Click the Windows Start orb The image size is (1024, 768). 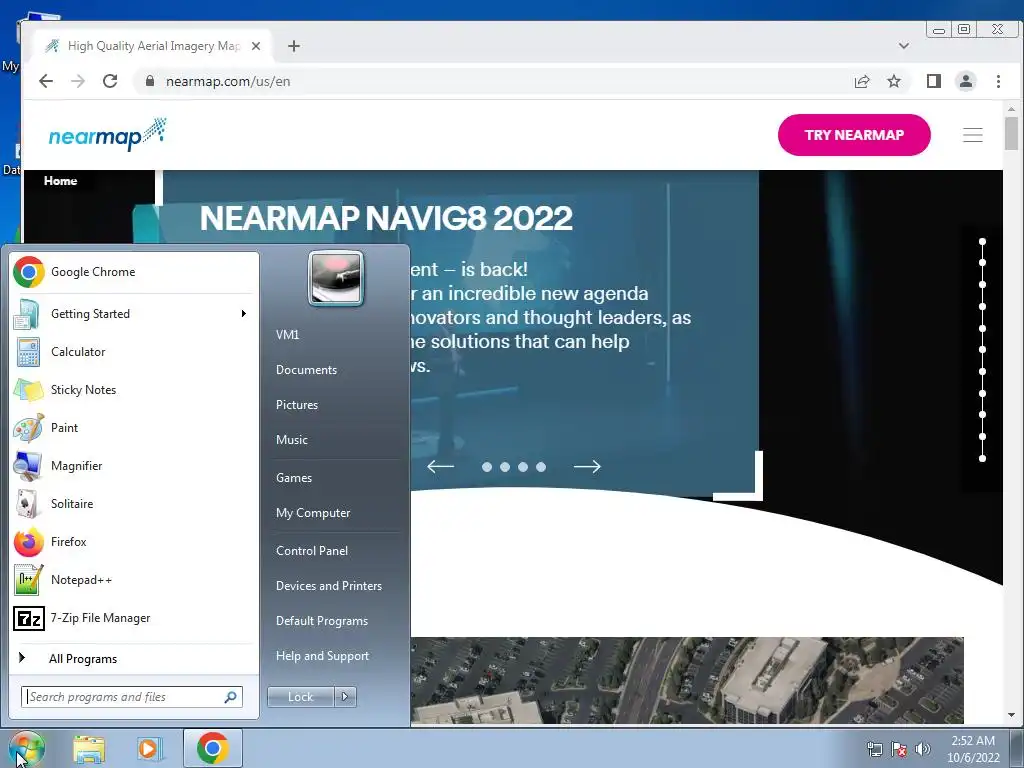pos(26,748)
